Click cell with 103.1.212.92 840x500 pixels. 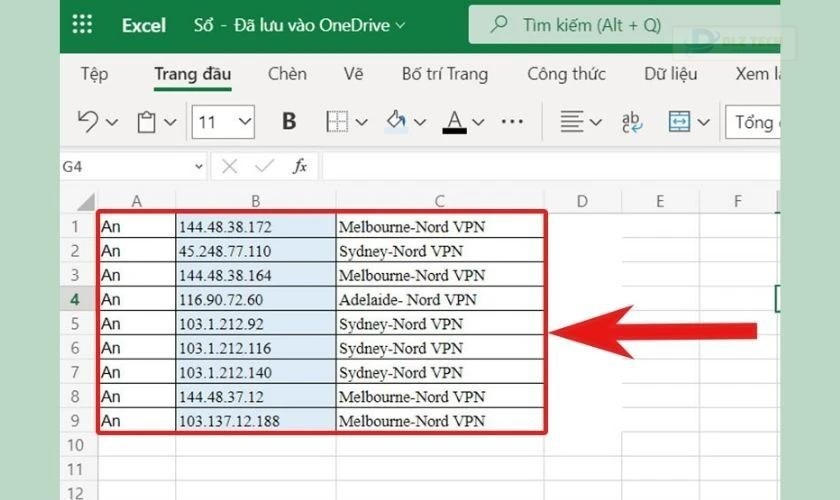pyautogui.click(x=256, y=323)
